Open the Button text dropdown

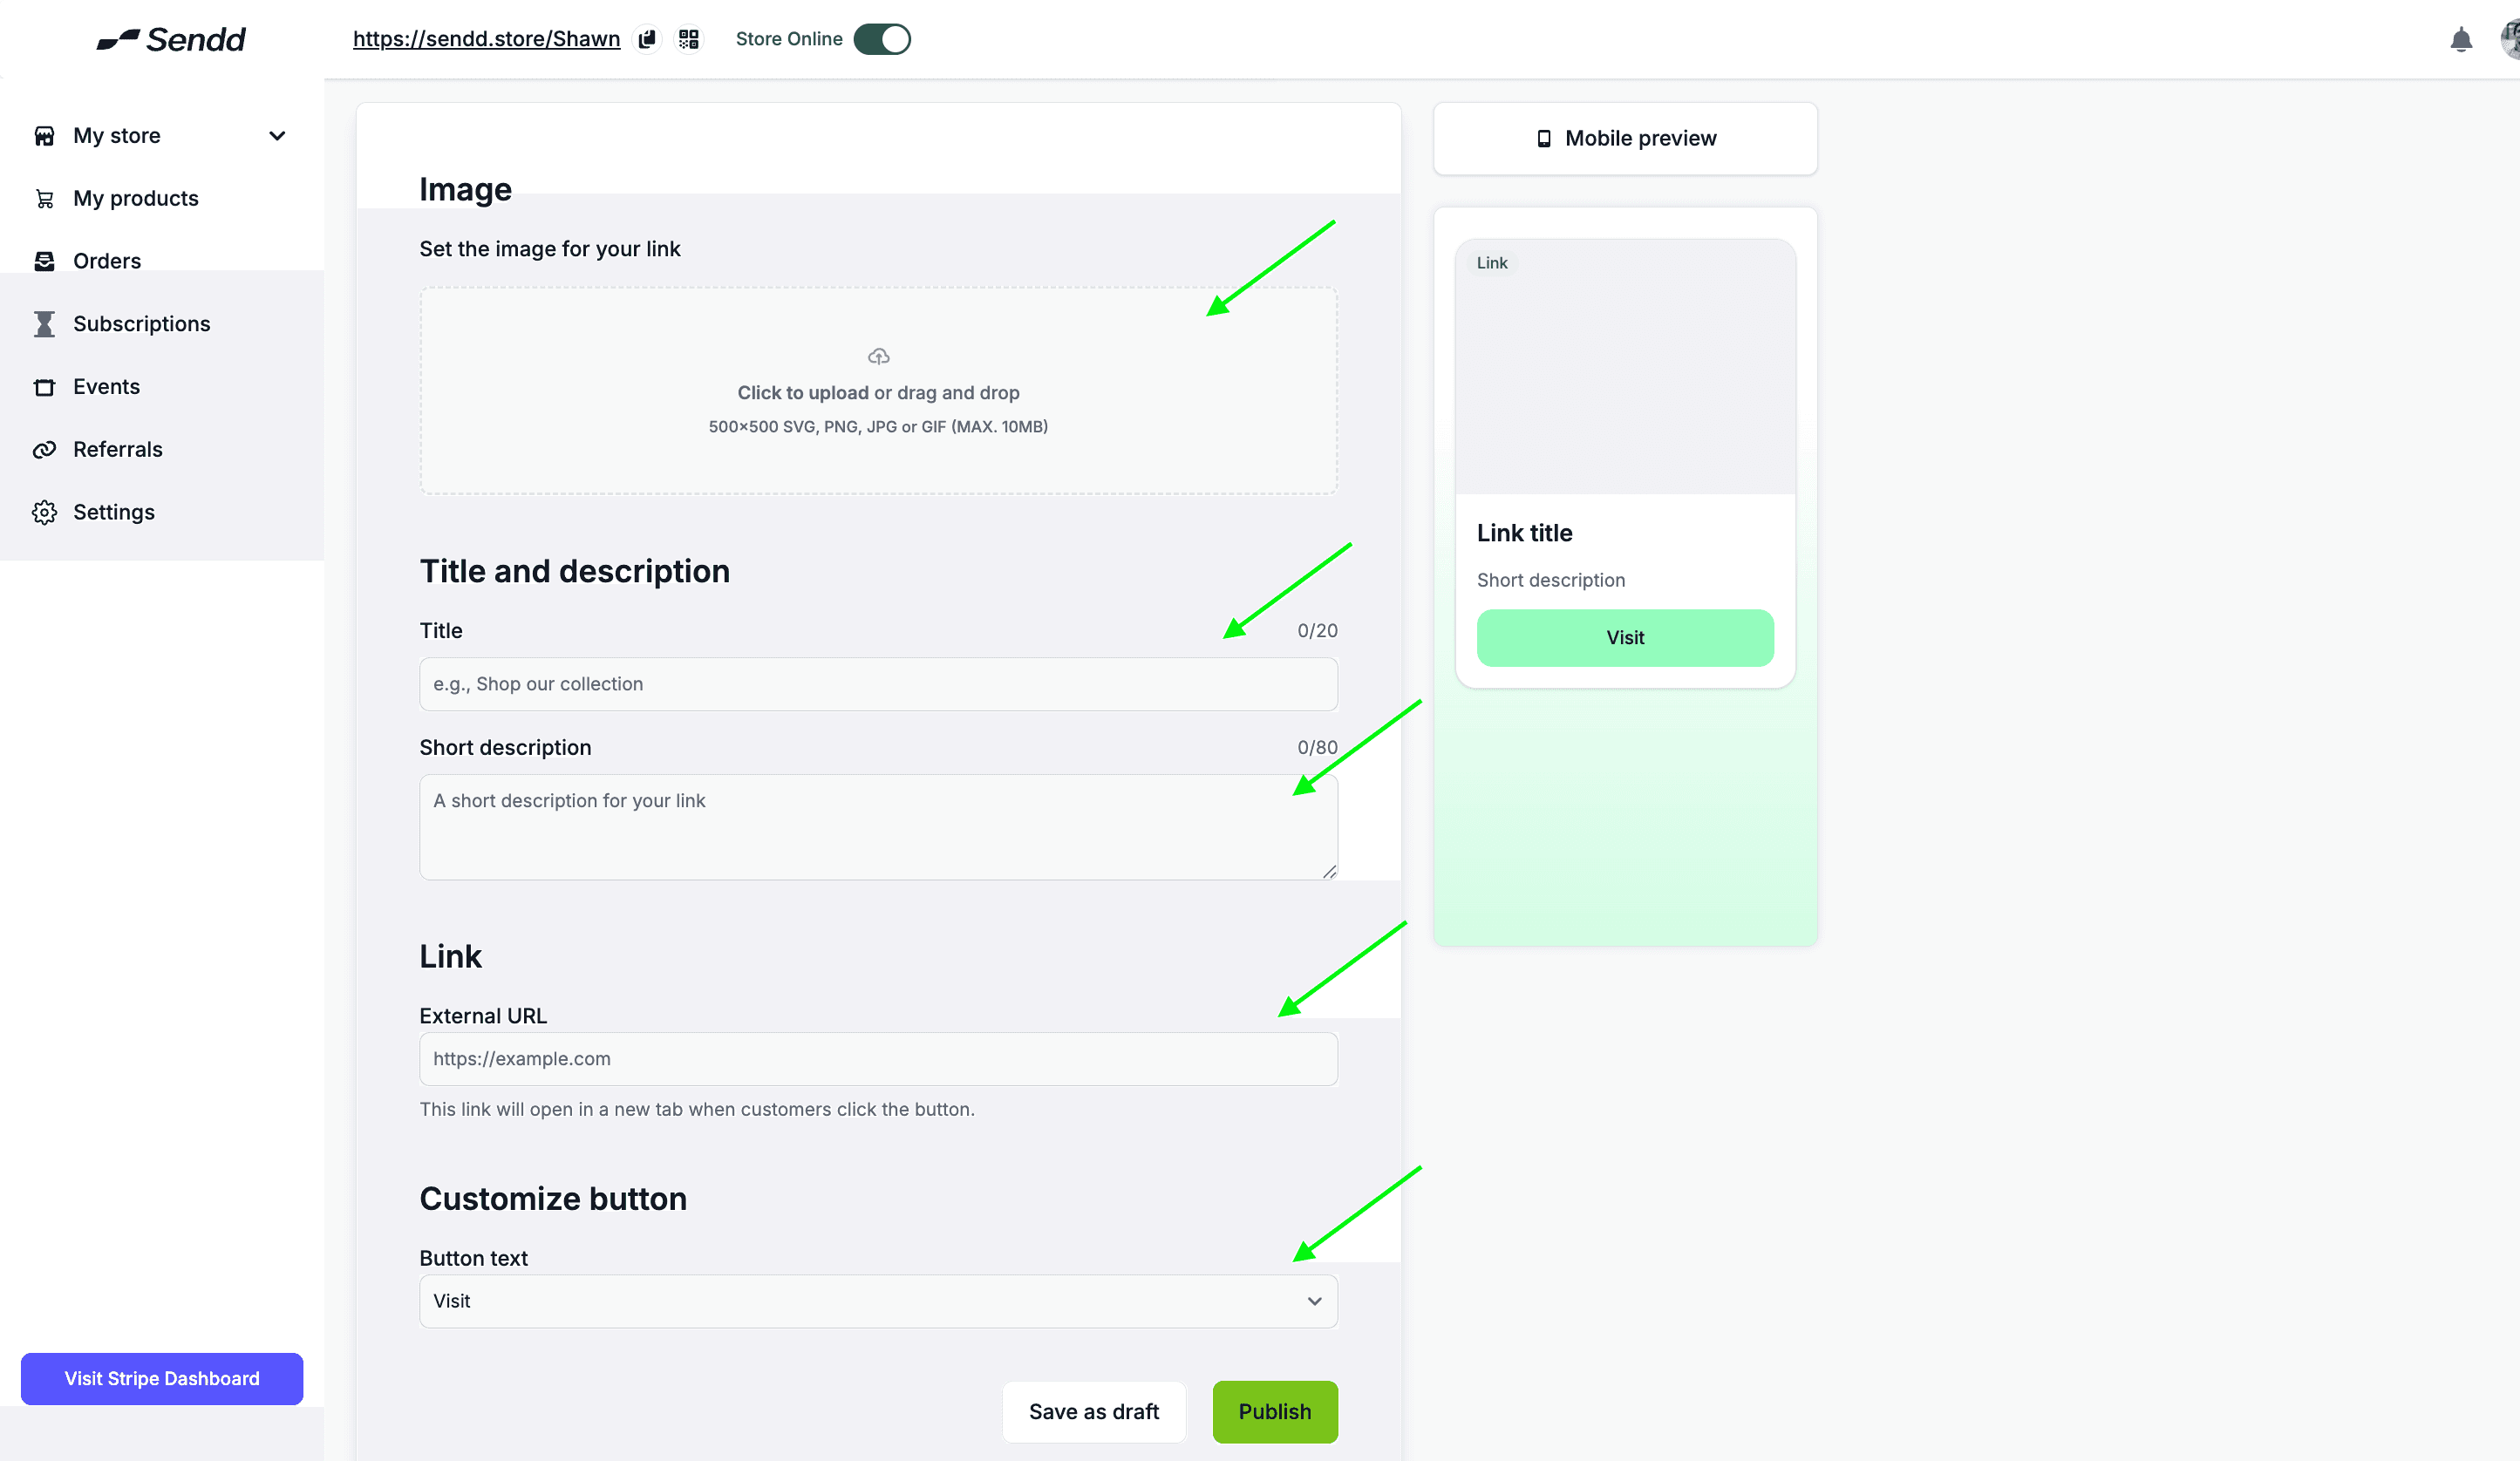click(x=877, y=1301)
